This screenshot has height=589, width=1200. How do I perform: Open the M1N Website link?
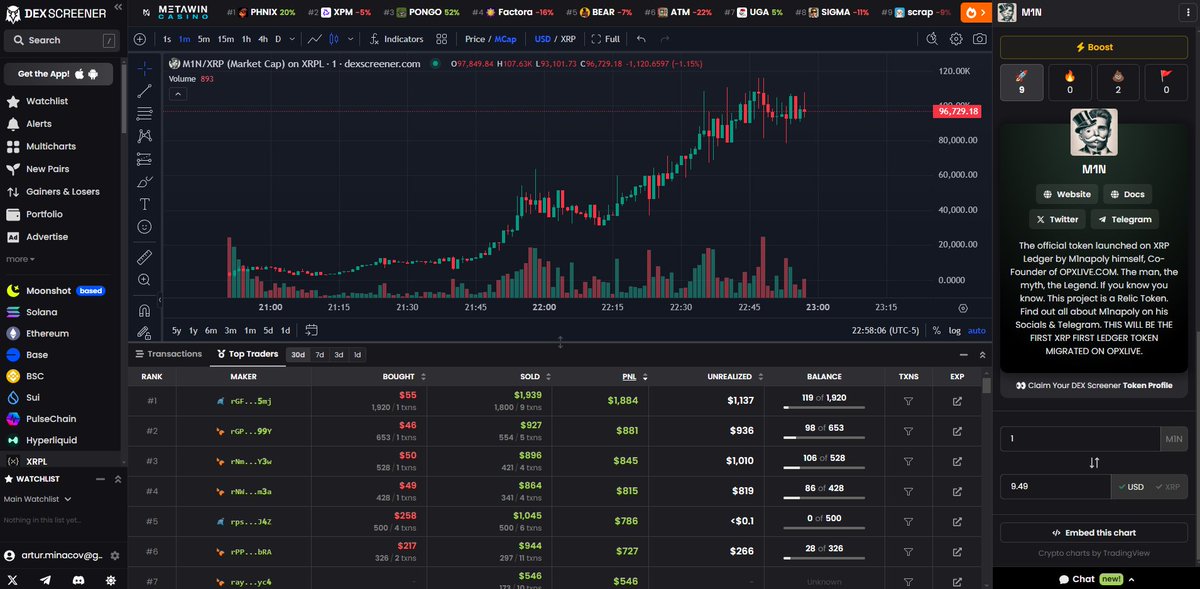coord(1067,194)
